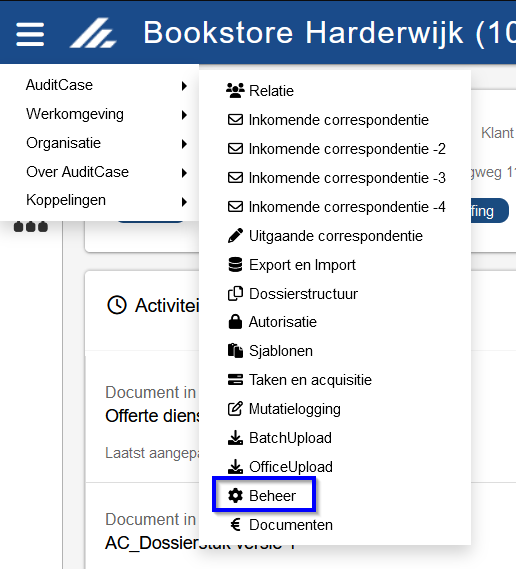Expand the Werkomgeving submenu arrow

(184, 115)
